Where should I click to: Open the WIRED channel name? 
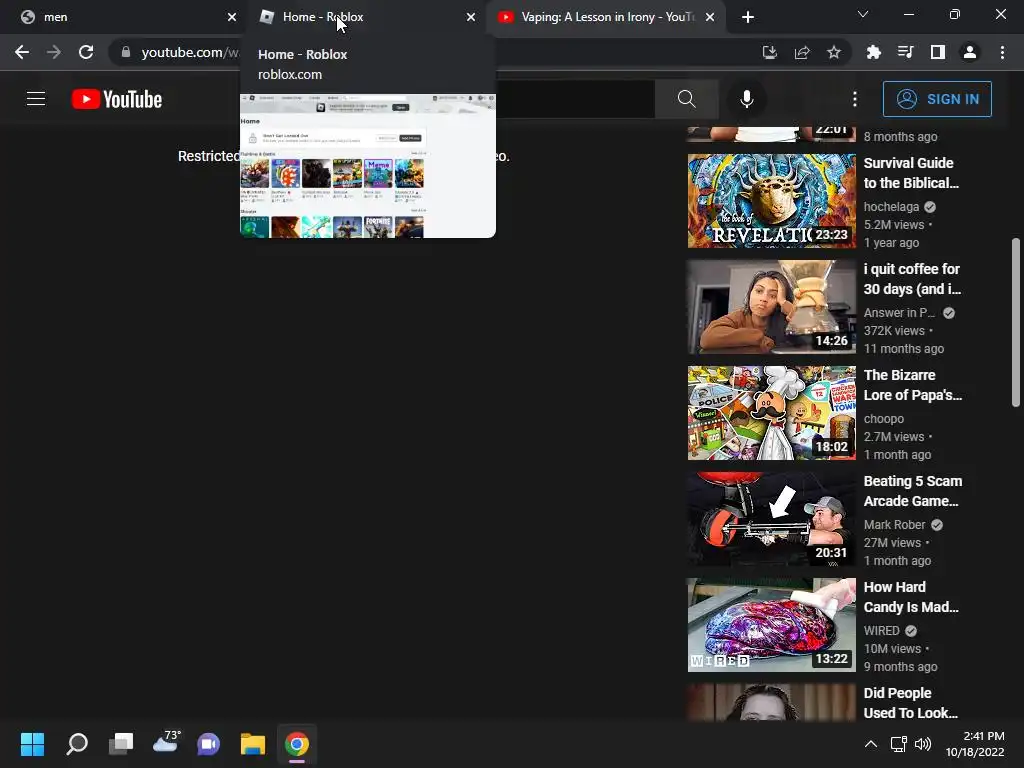click(881, 631)
